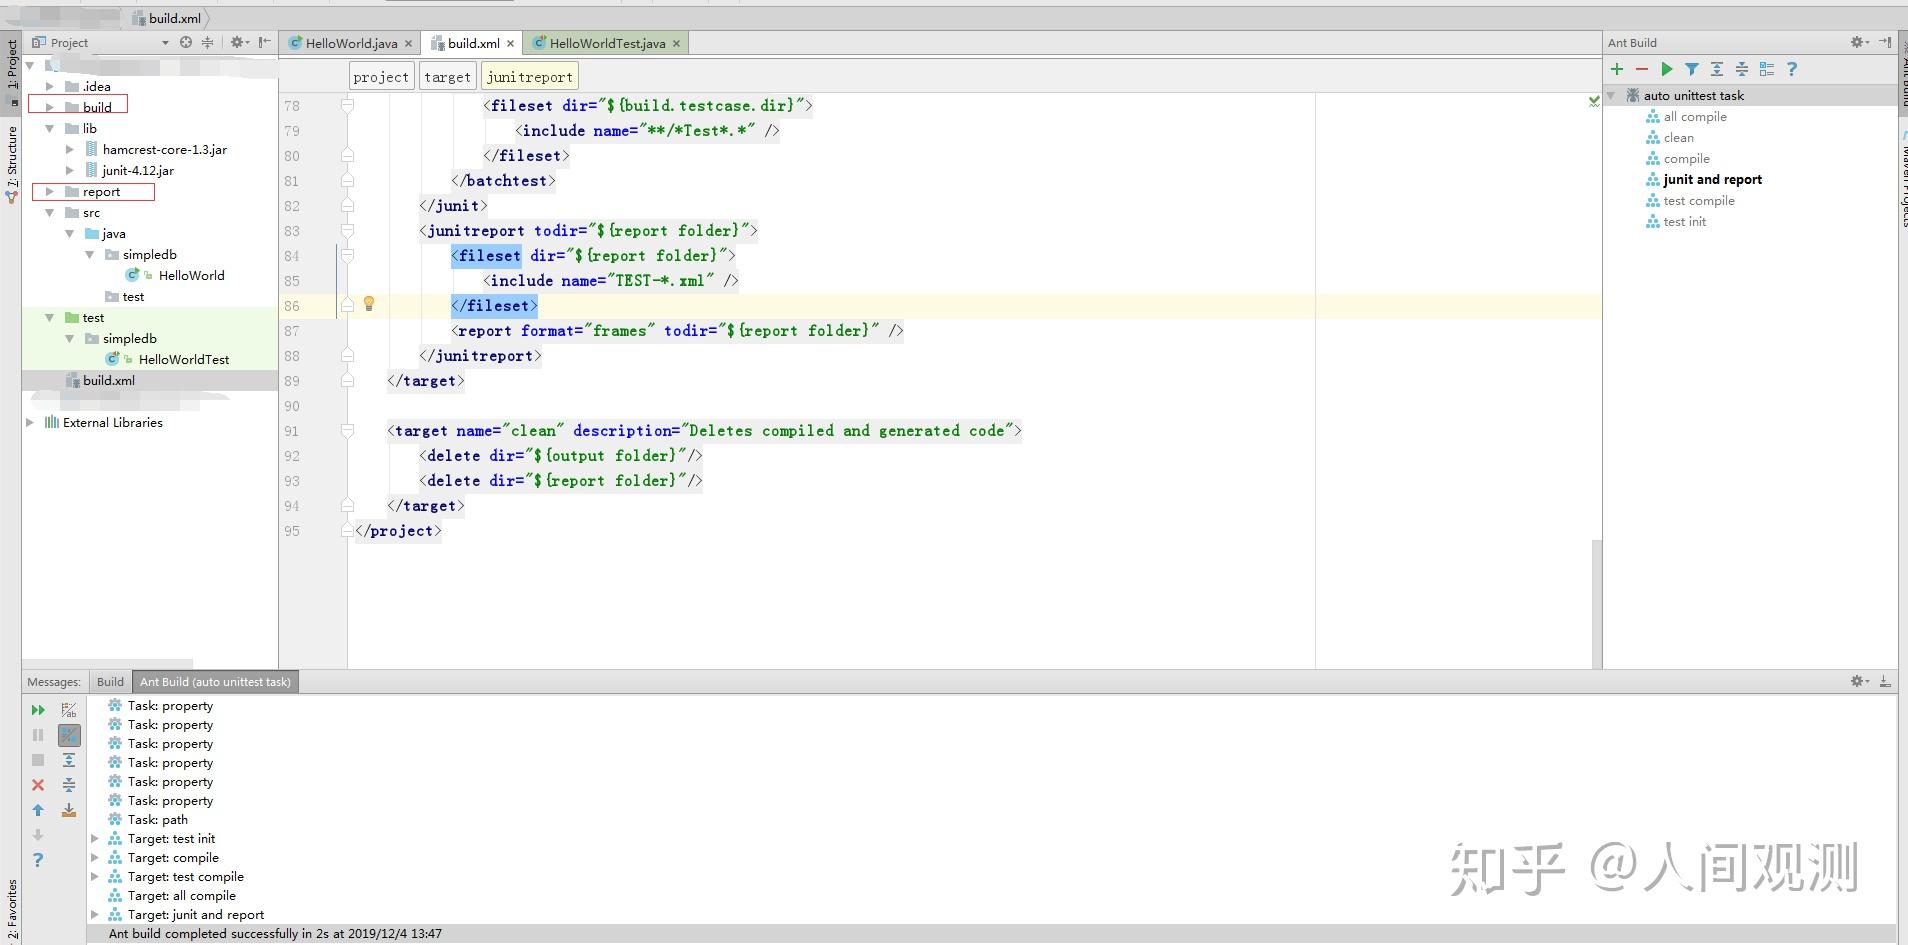This screenshot has height=945, width=1908.
Task: Fold the junitreport block at line 83
Action: pos(347,231)
